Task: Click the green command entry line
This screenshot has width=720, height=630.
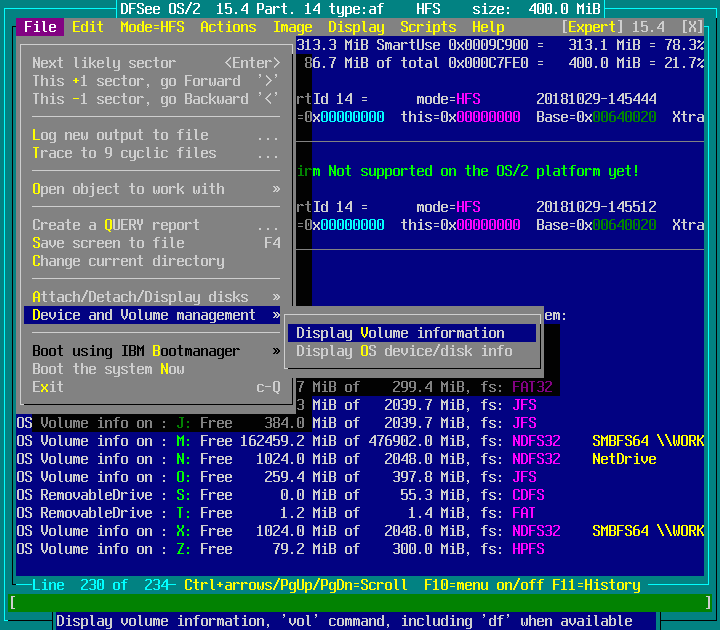Action: pyautogui.click(x=360, y=603)
